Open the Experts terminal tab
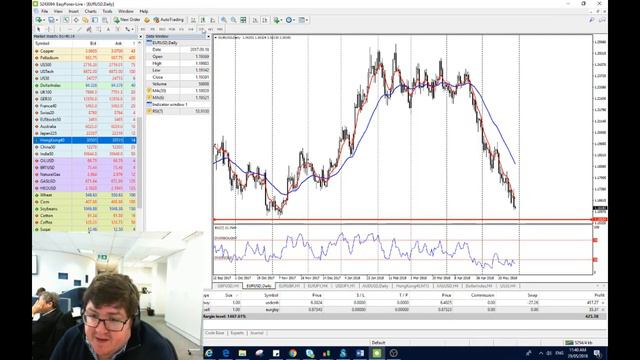The image size is (640, 360). [237, 333]
